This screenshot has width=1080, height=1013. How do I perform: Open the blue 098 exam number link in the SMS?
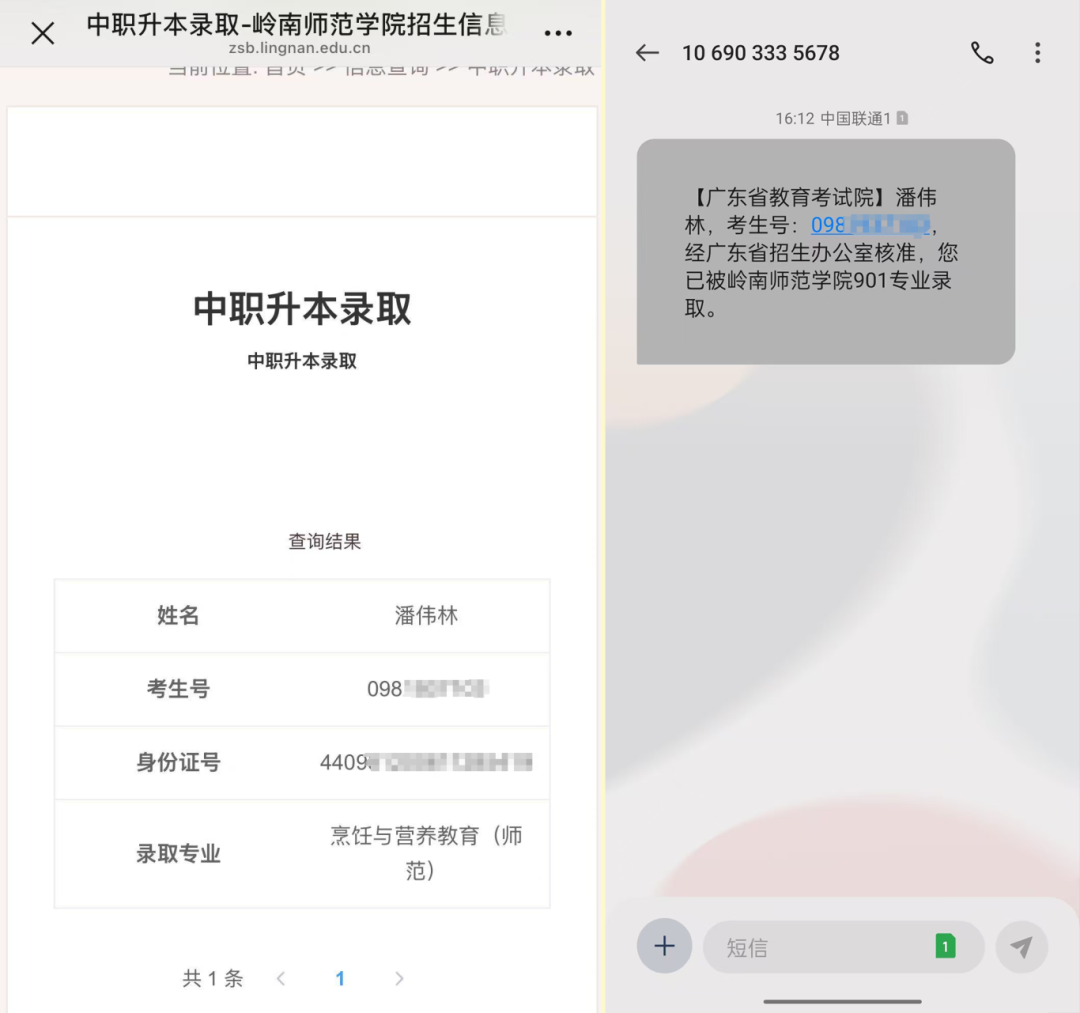[x=870, y=225]
